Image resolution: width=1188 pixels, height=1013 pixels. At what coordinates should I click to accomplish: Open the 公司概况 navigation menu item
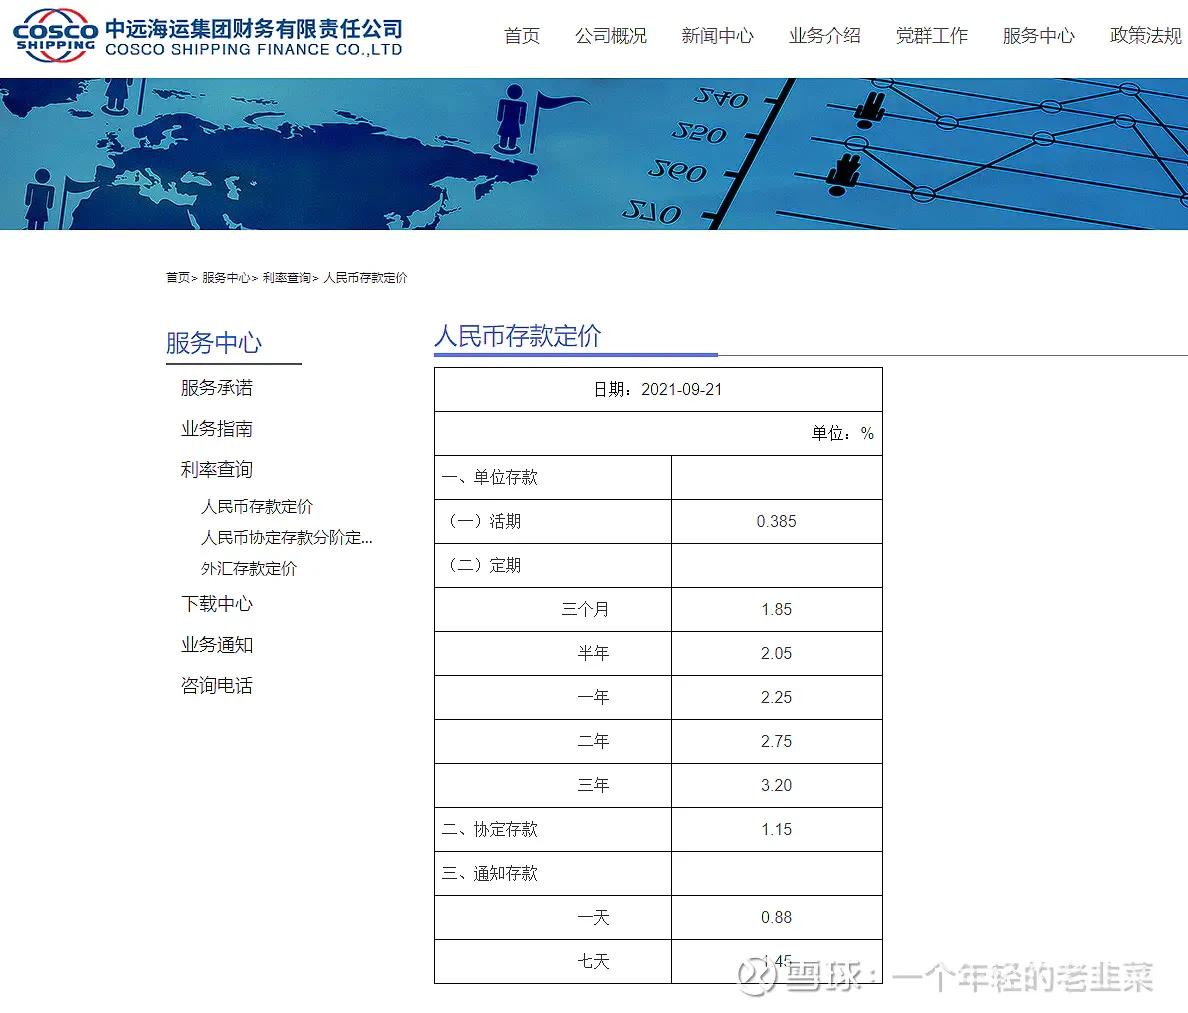point(611,36)
